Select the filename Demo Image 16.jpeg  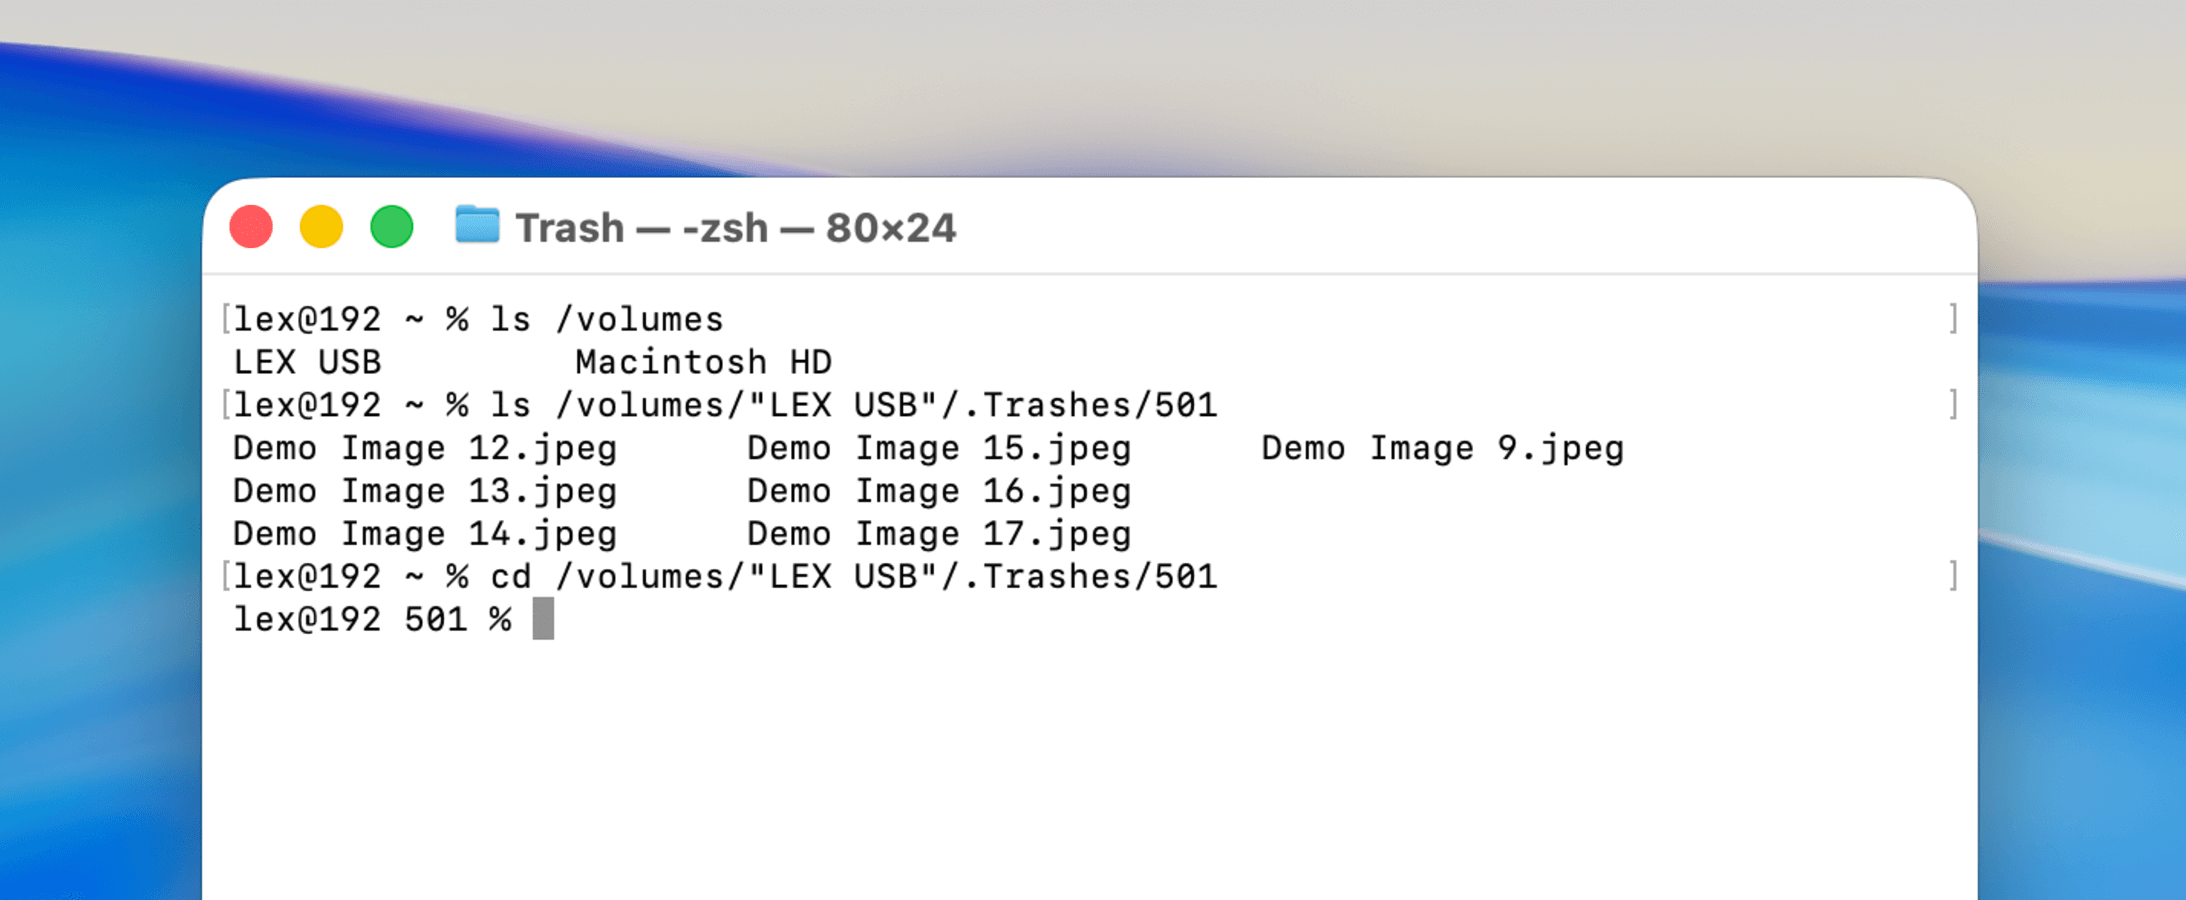(938, 490)
